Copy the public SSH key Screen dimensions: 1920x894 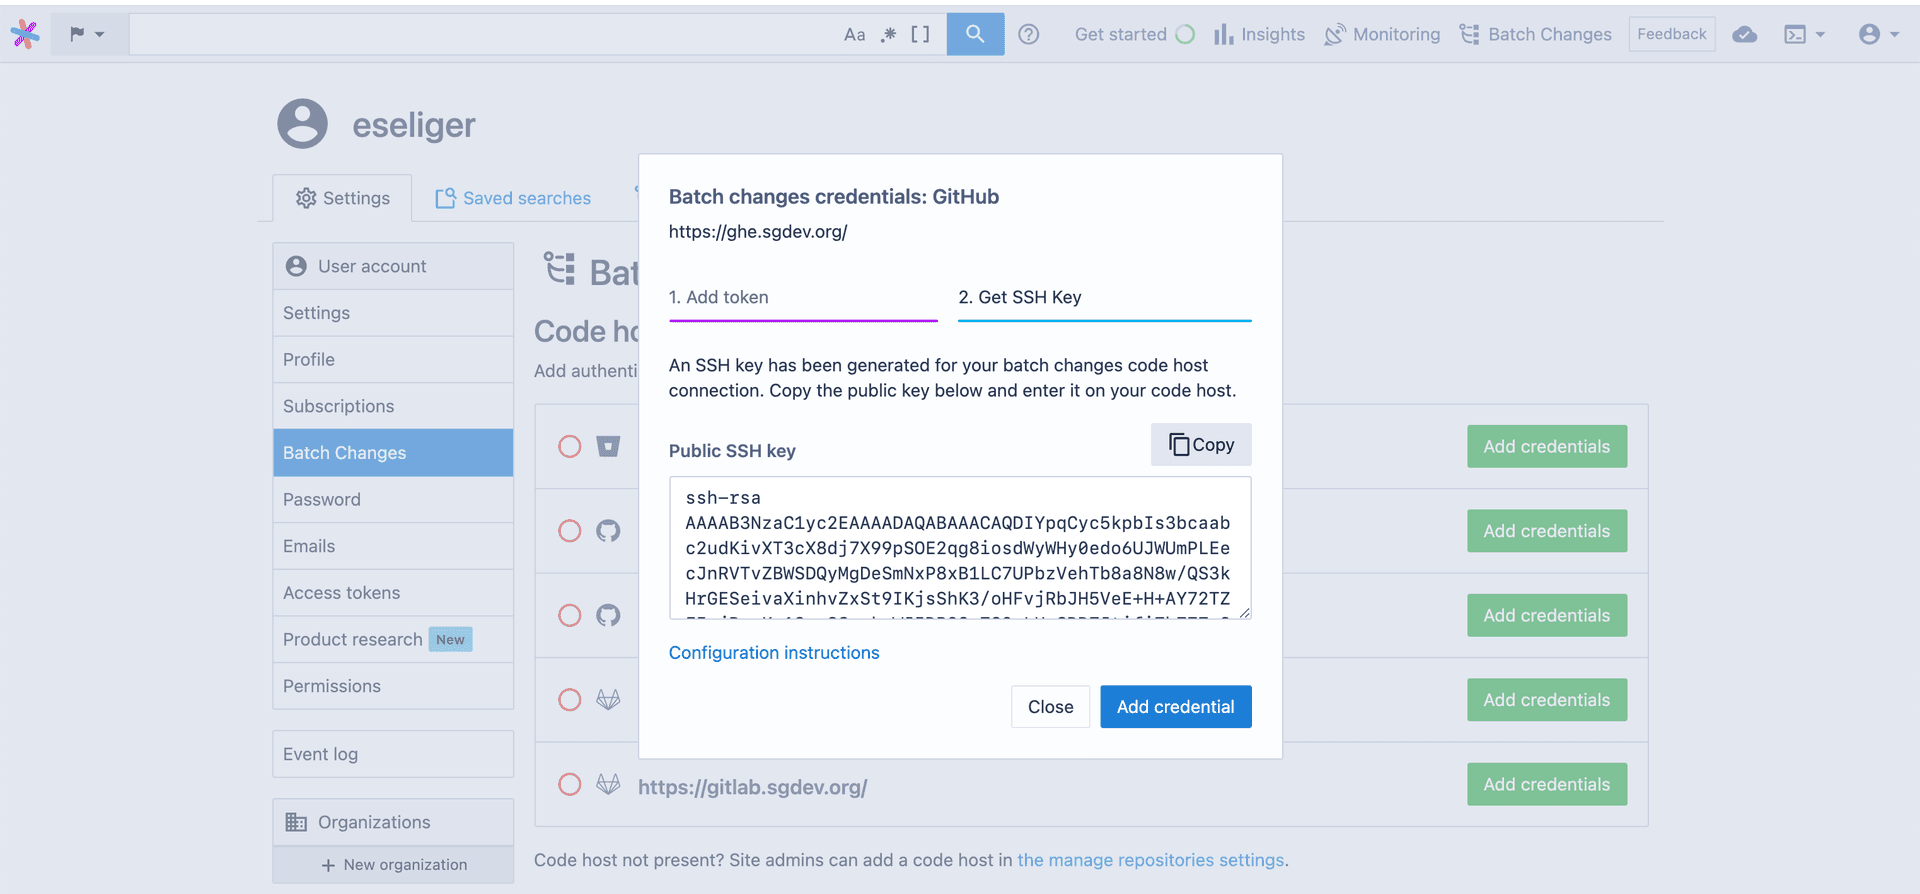[1201, 445]
